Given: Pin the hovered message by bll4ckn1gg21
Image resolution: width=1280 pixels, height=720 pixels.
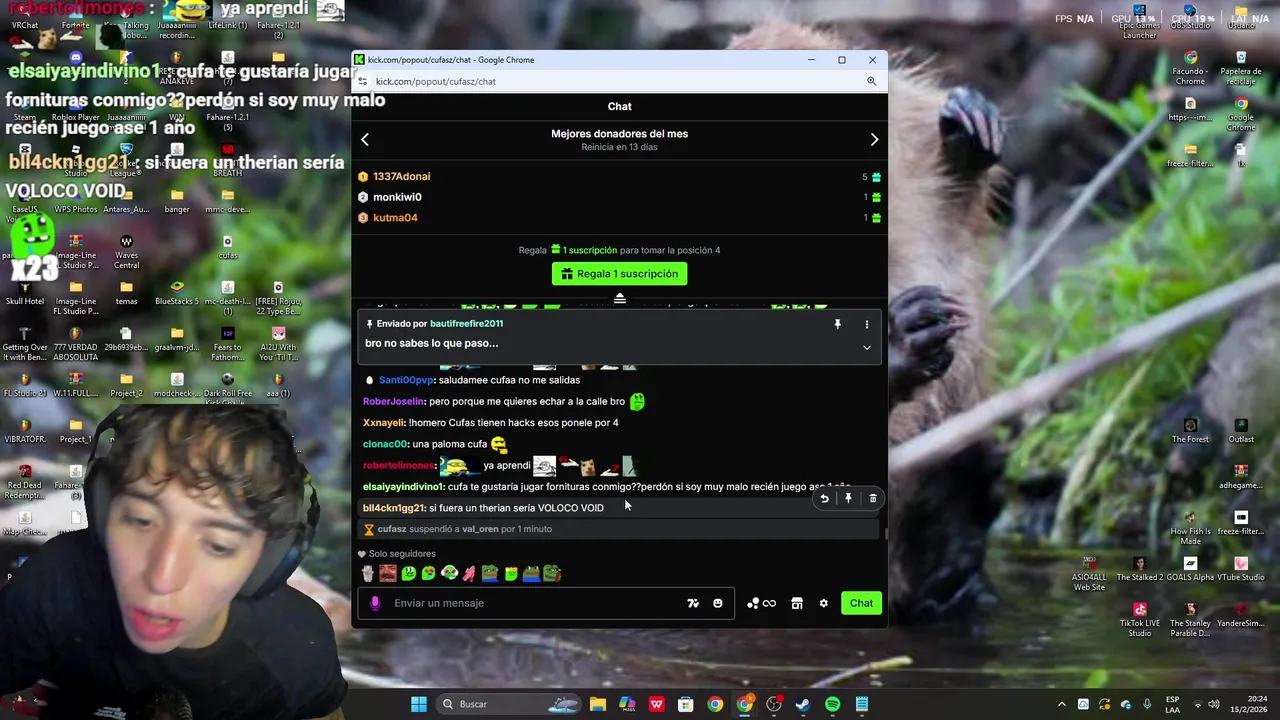Looking at the screenshot, I should point(848,498).
